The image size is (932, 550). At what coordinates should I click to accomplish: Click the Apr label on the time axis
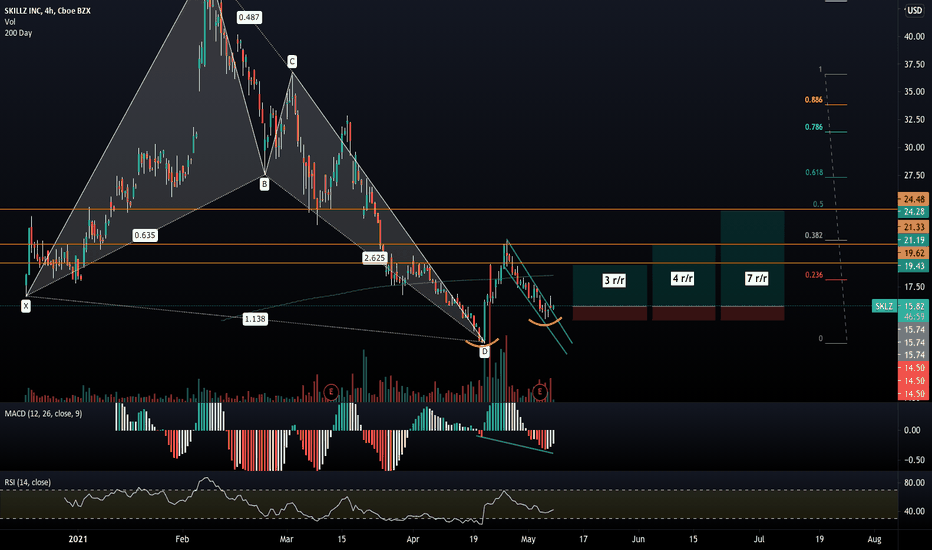[413, 539]
